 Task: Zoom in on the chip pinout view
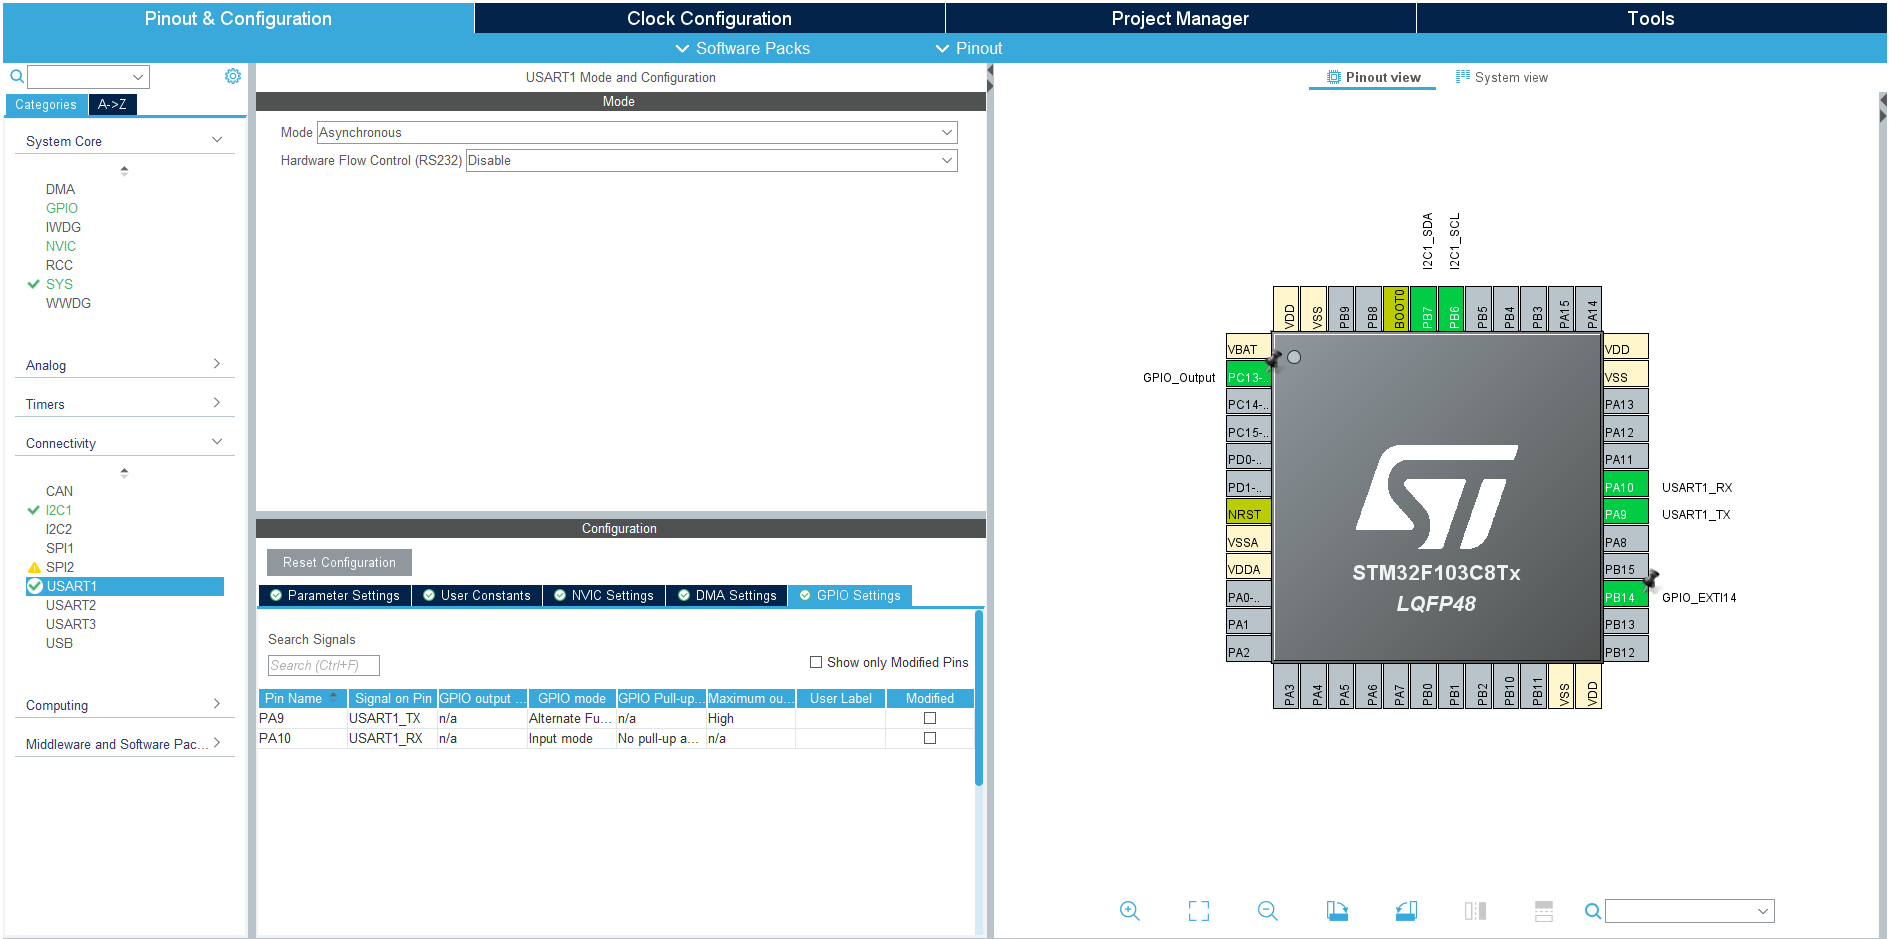pos(1129,911)
